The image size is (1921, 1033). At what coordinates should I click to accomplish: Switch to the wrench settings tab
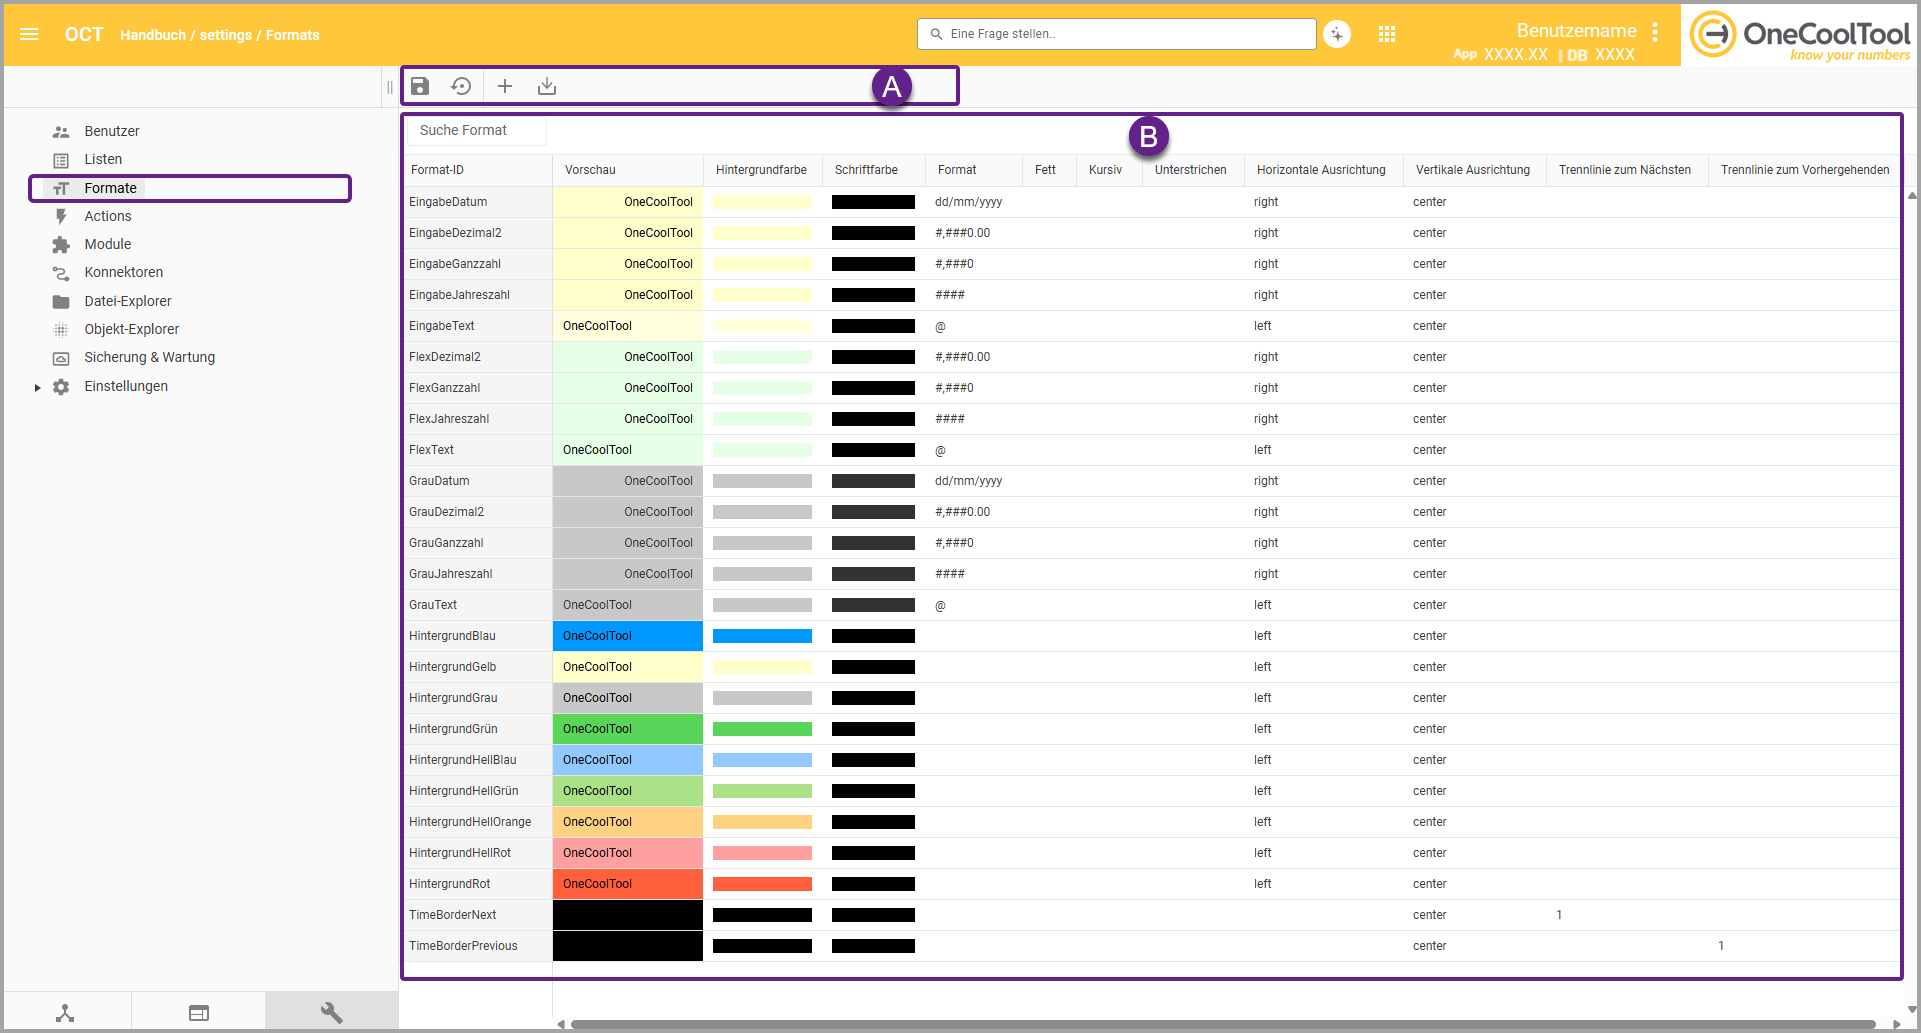(x=331, y=1012)
